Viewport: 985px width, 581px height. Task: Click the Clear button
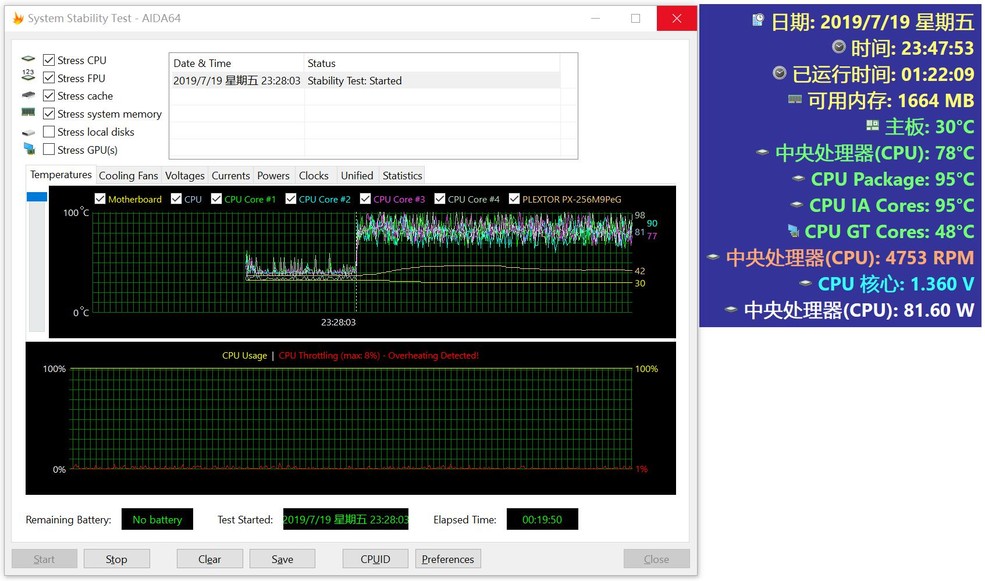(209, 558)
